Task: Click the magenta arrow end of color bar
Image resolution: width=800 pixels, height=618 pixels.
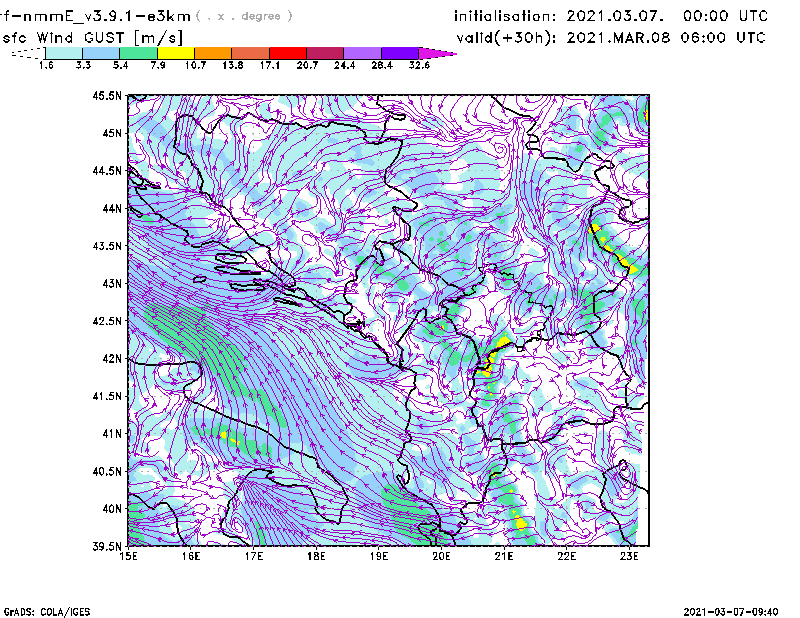Action: click(437, 53)
